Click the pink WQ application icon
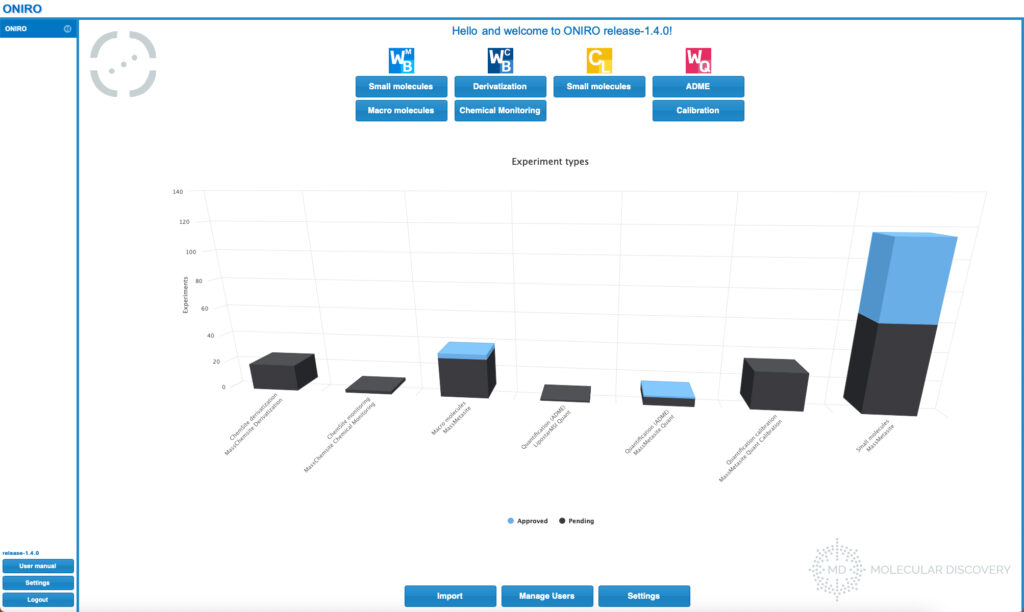Screen dimensions: 1024x612 (697, 60)
